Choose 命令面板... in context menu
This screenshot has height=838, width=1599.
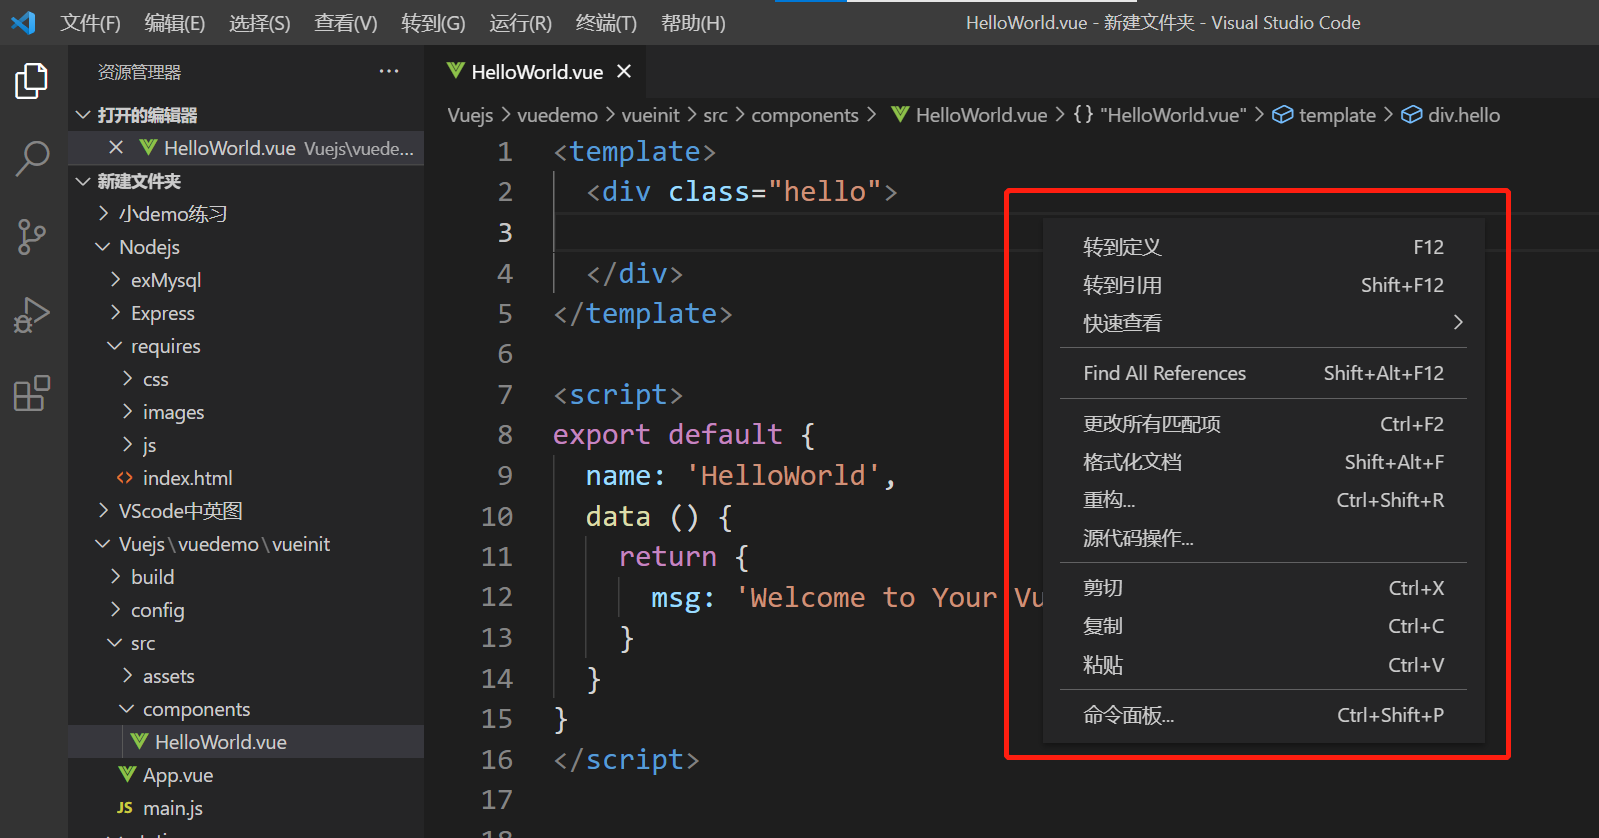pyautogui.click(x=1263, y=715)
